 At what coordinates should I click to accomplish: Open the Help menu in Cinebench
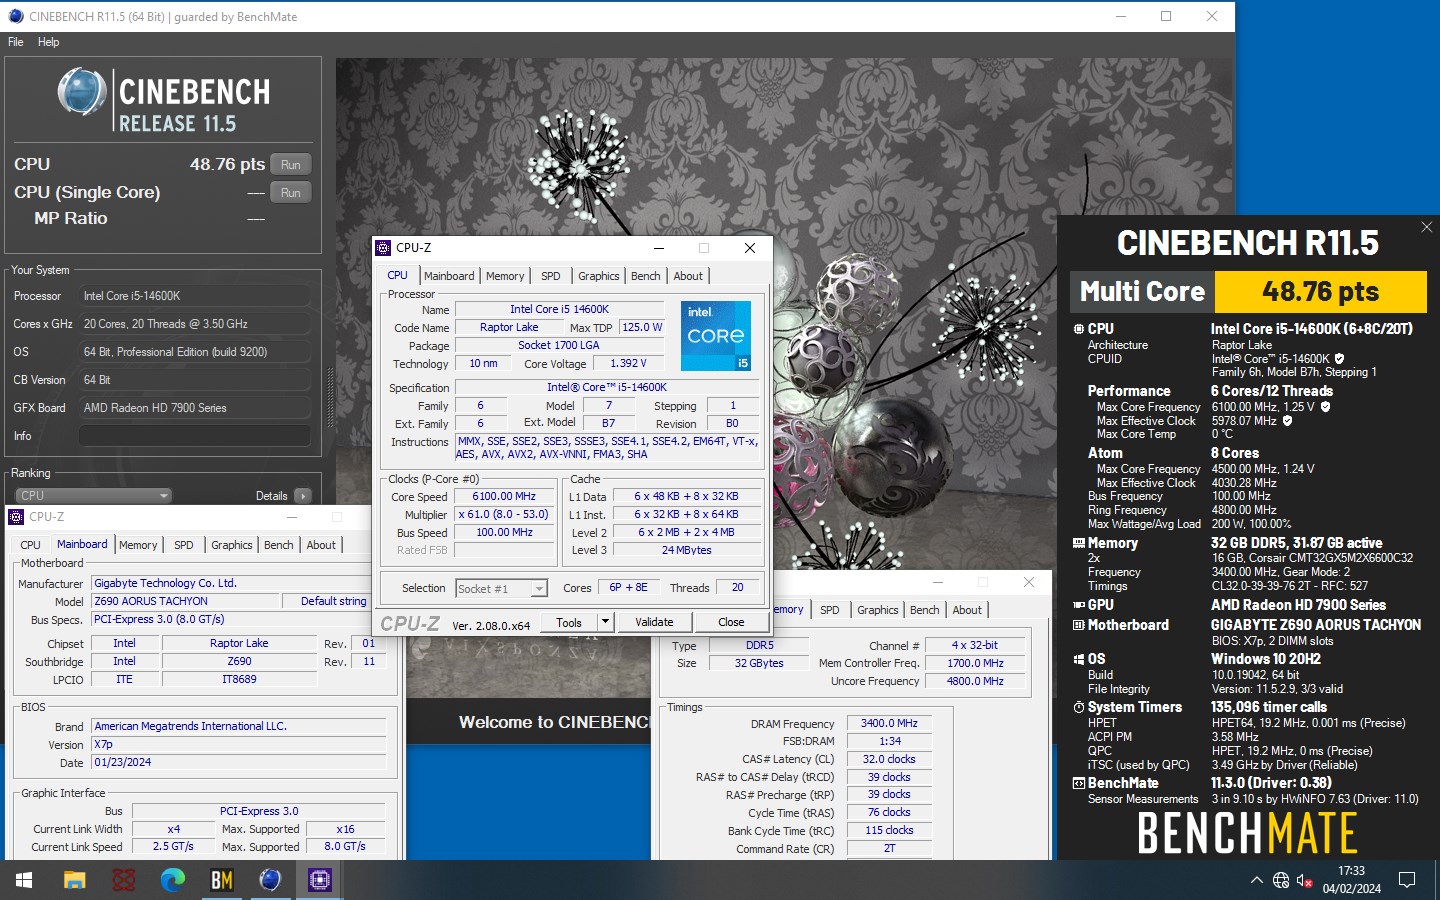tap(49, 42)
